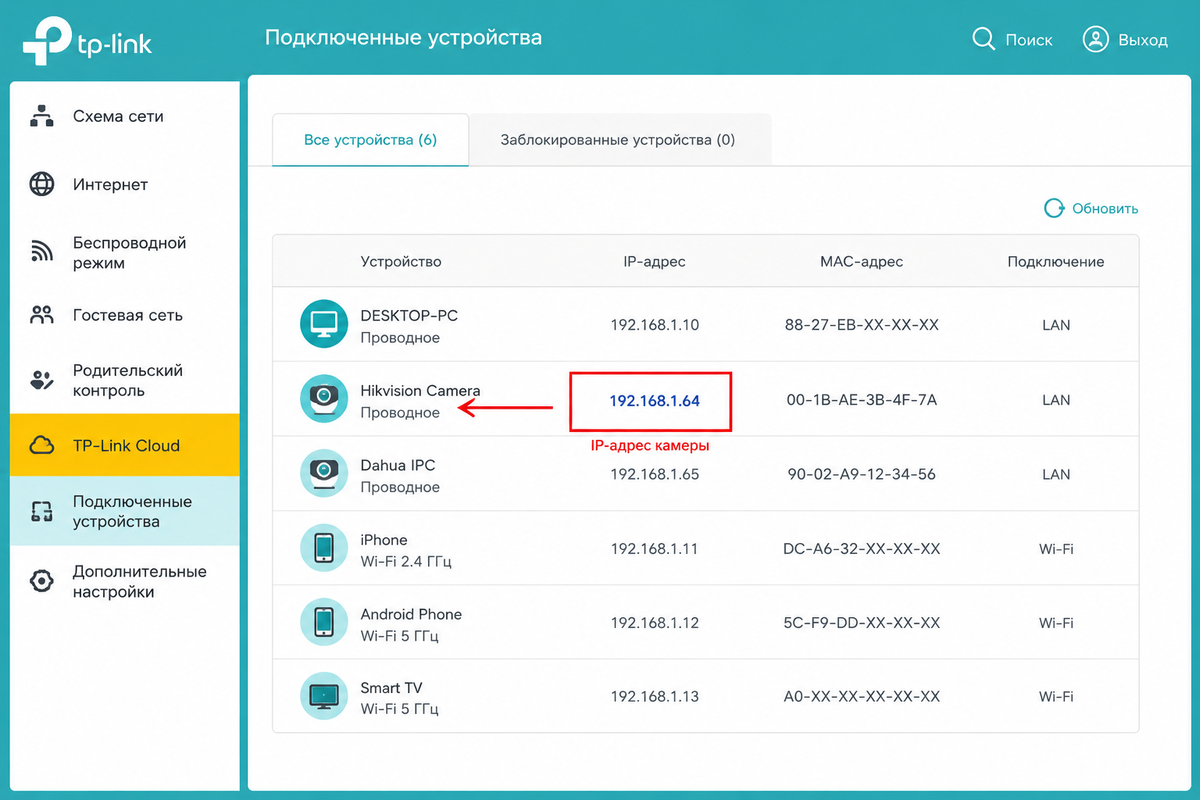Switch to Заблокированные устройства (0) tab
Screen dimensions: 1200x800
618,140
